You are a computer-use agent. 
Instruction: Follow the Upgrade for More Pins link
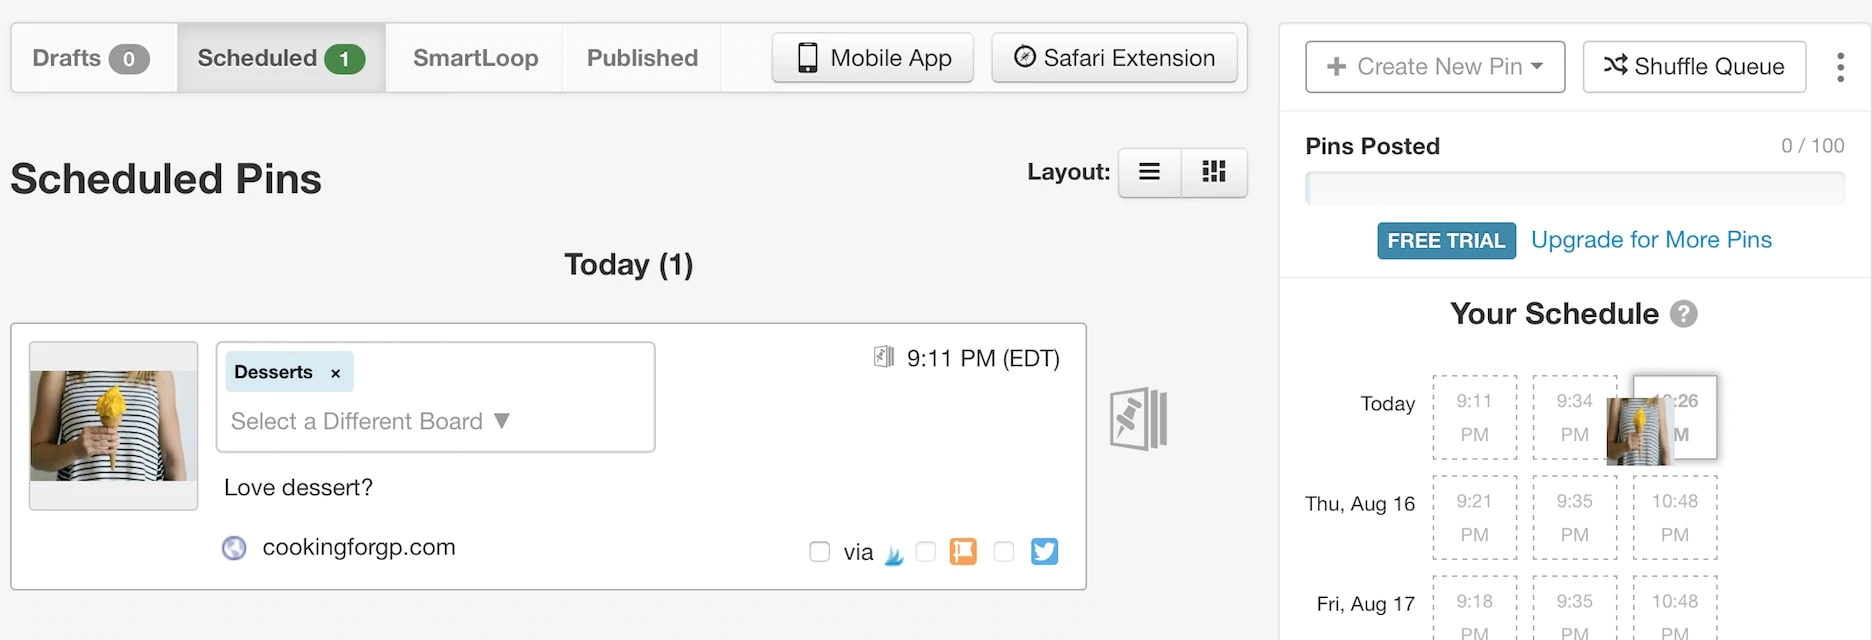pos(1651,240)
